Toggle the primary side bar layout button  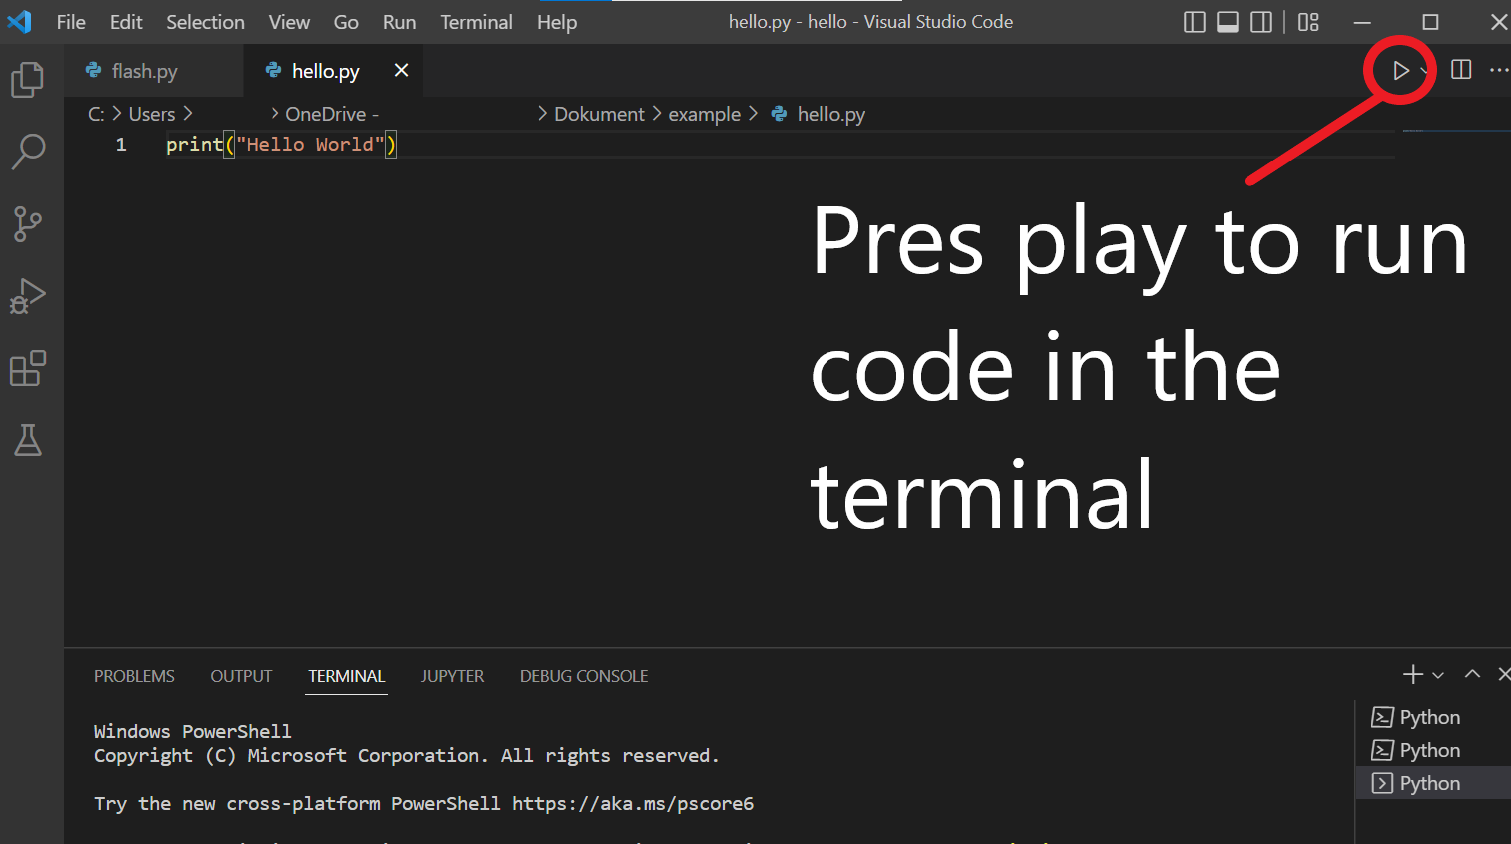click(x=1194, y=22)
